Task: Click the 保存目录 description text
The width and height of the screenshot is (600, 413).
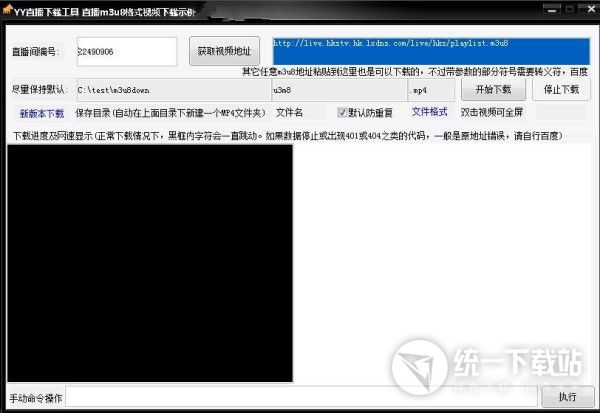Action: 170,113
